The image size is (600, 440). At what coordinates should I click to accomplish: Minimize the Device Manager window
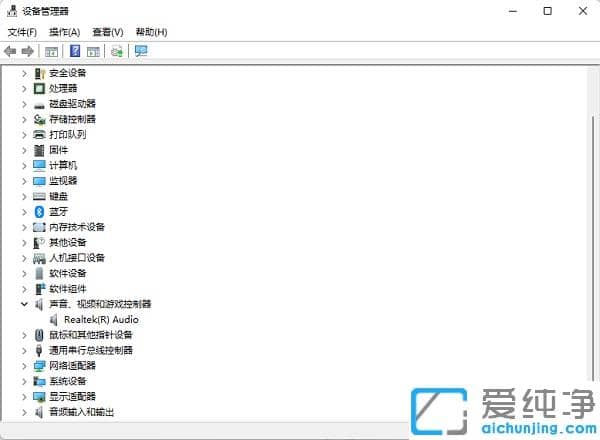513,11
